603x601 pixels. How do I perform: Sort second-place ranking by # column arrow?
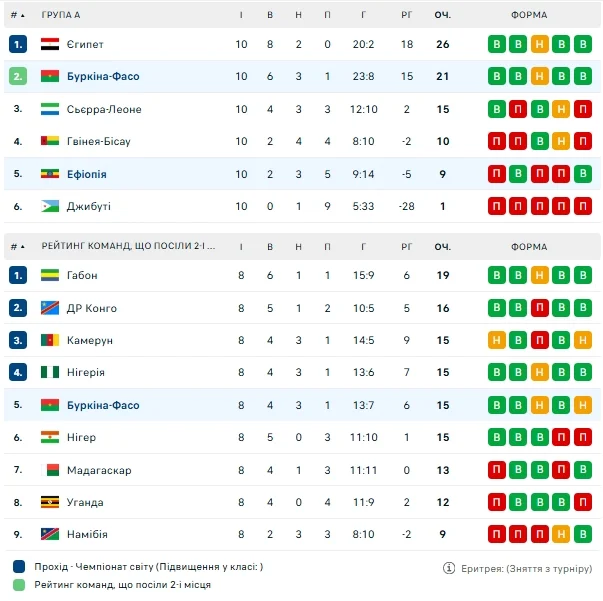click(x=23, y=246)
